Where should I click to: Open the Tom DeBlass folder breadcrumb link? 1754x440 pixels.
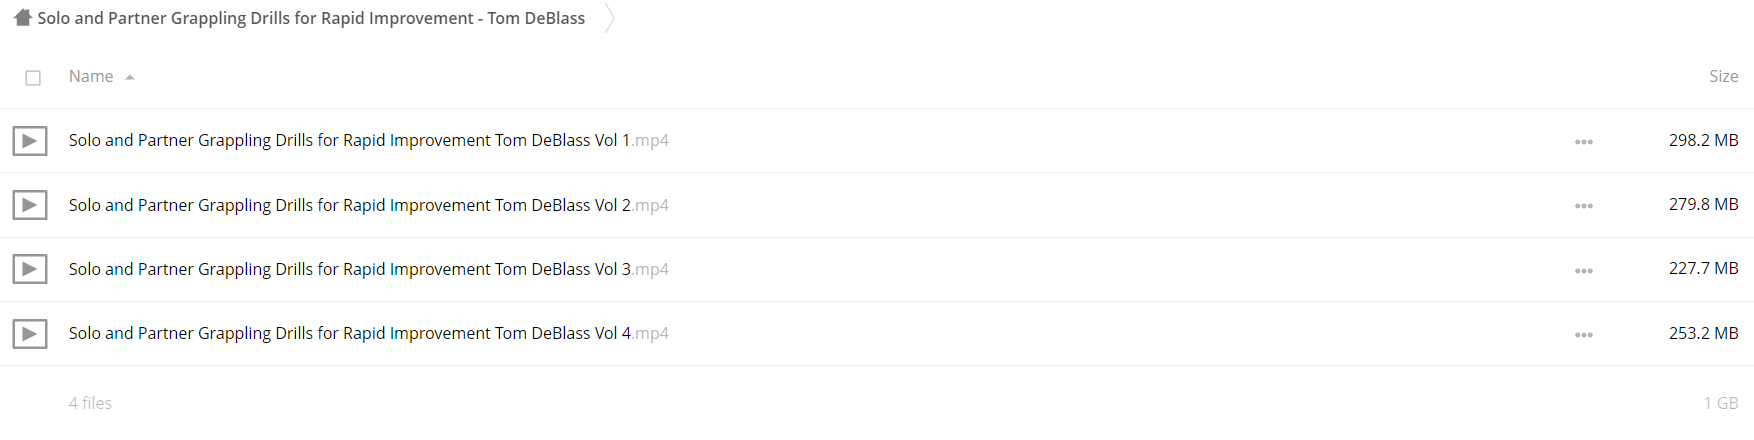pos(311,18)
